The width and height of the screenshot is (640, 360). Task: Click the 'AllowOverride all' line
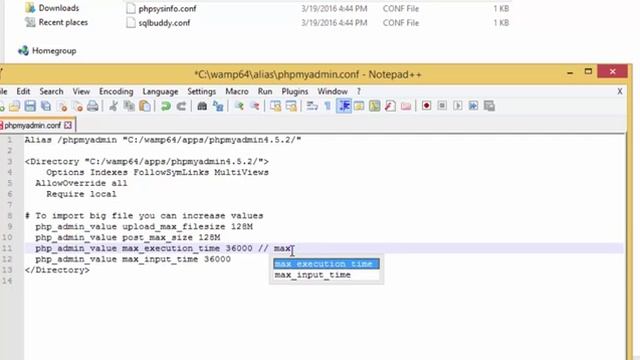tap(81, 183)
